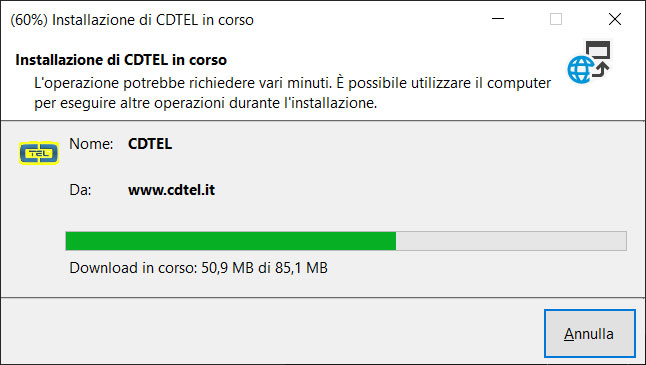Click the Installazione di CDTEL in corso heading

click(121, 60)
